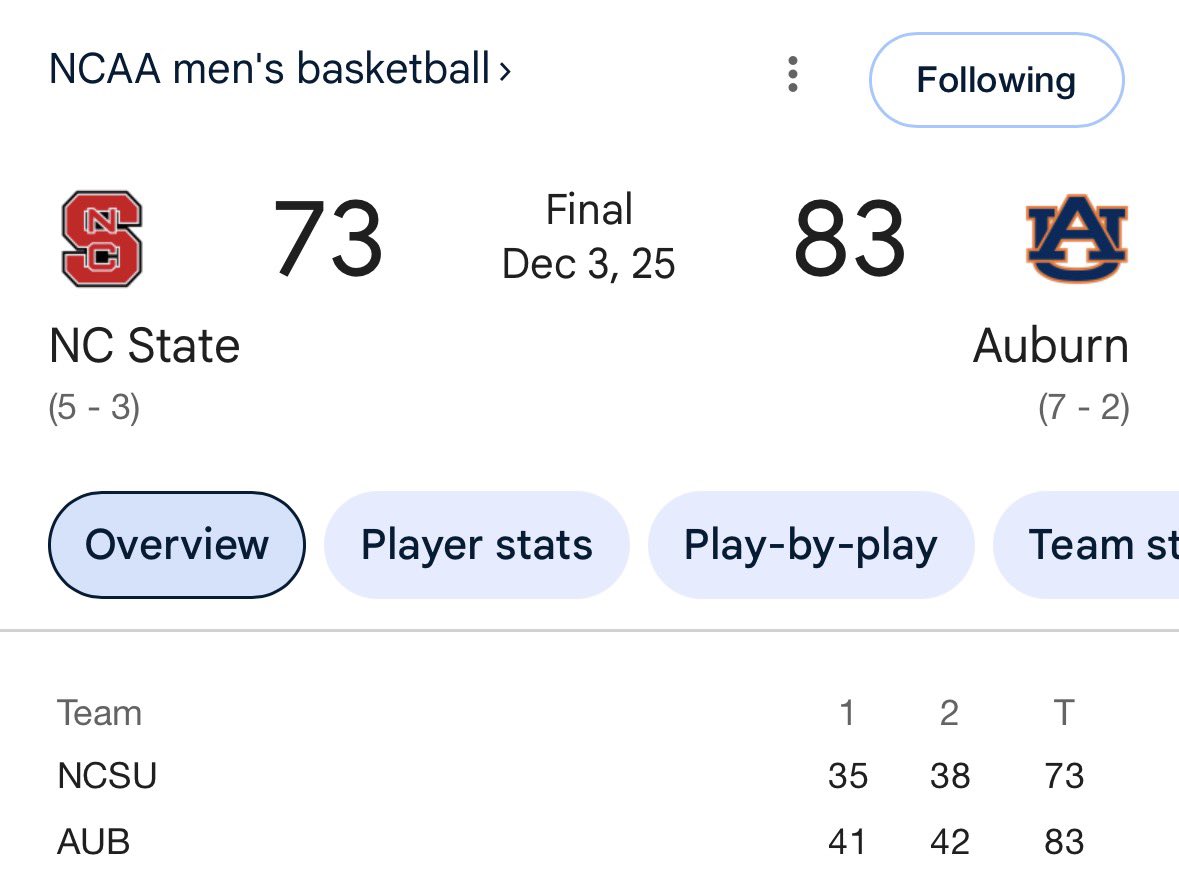
Task: Click the NC State team name
Action: pos(145,347)
